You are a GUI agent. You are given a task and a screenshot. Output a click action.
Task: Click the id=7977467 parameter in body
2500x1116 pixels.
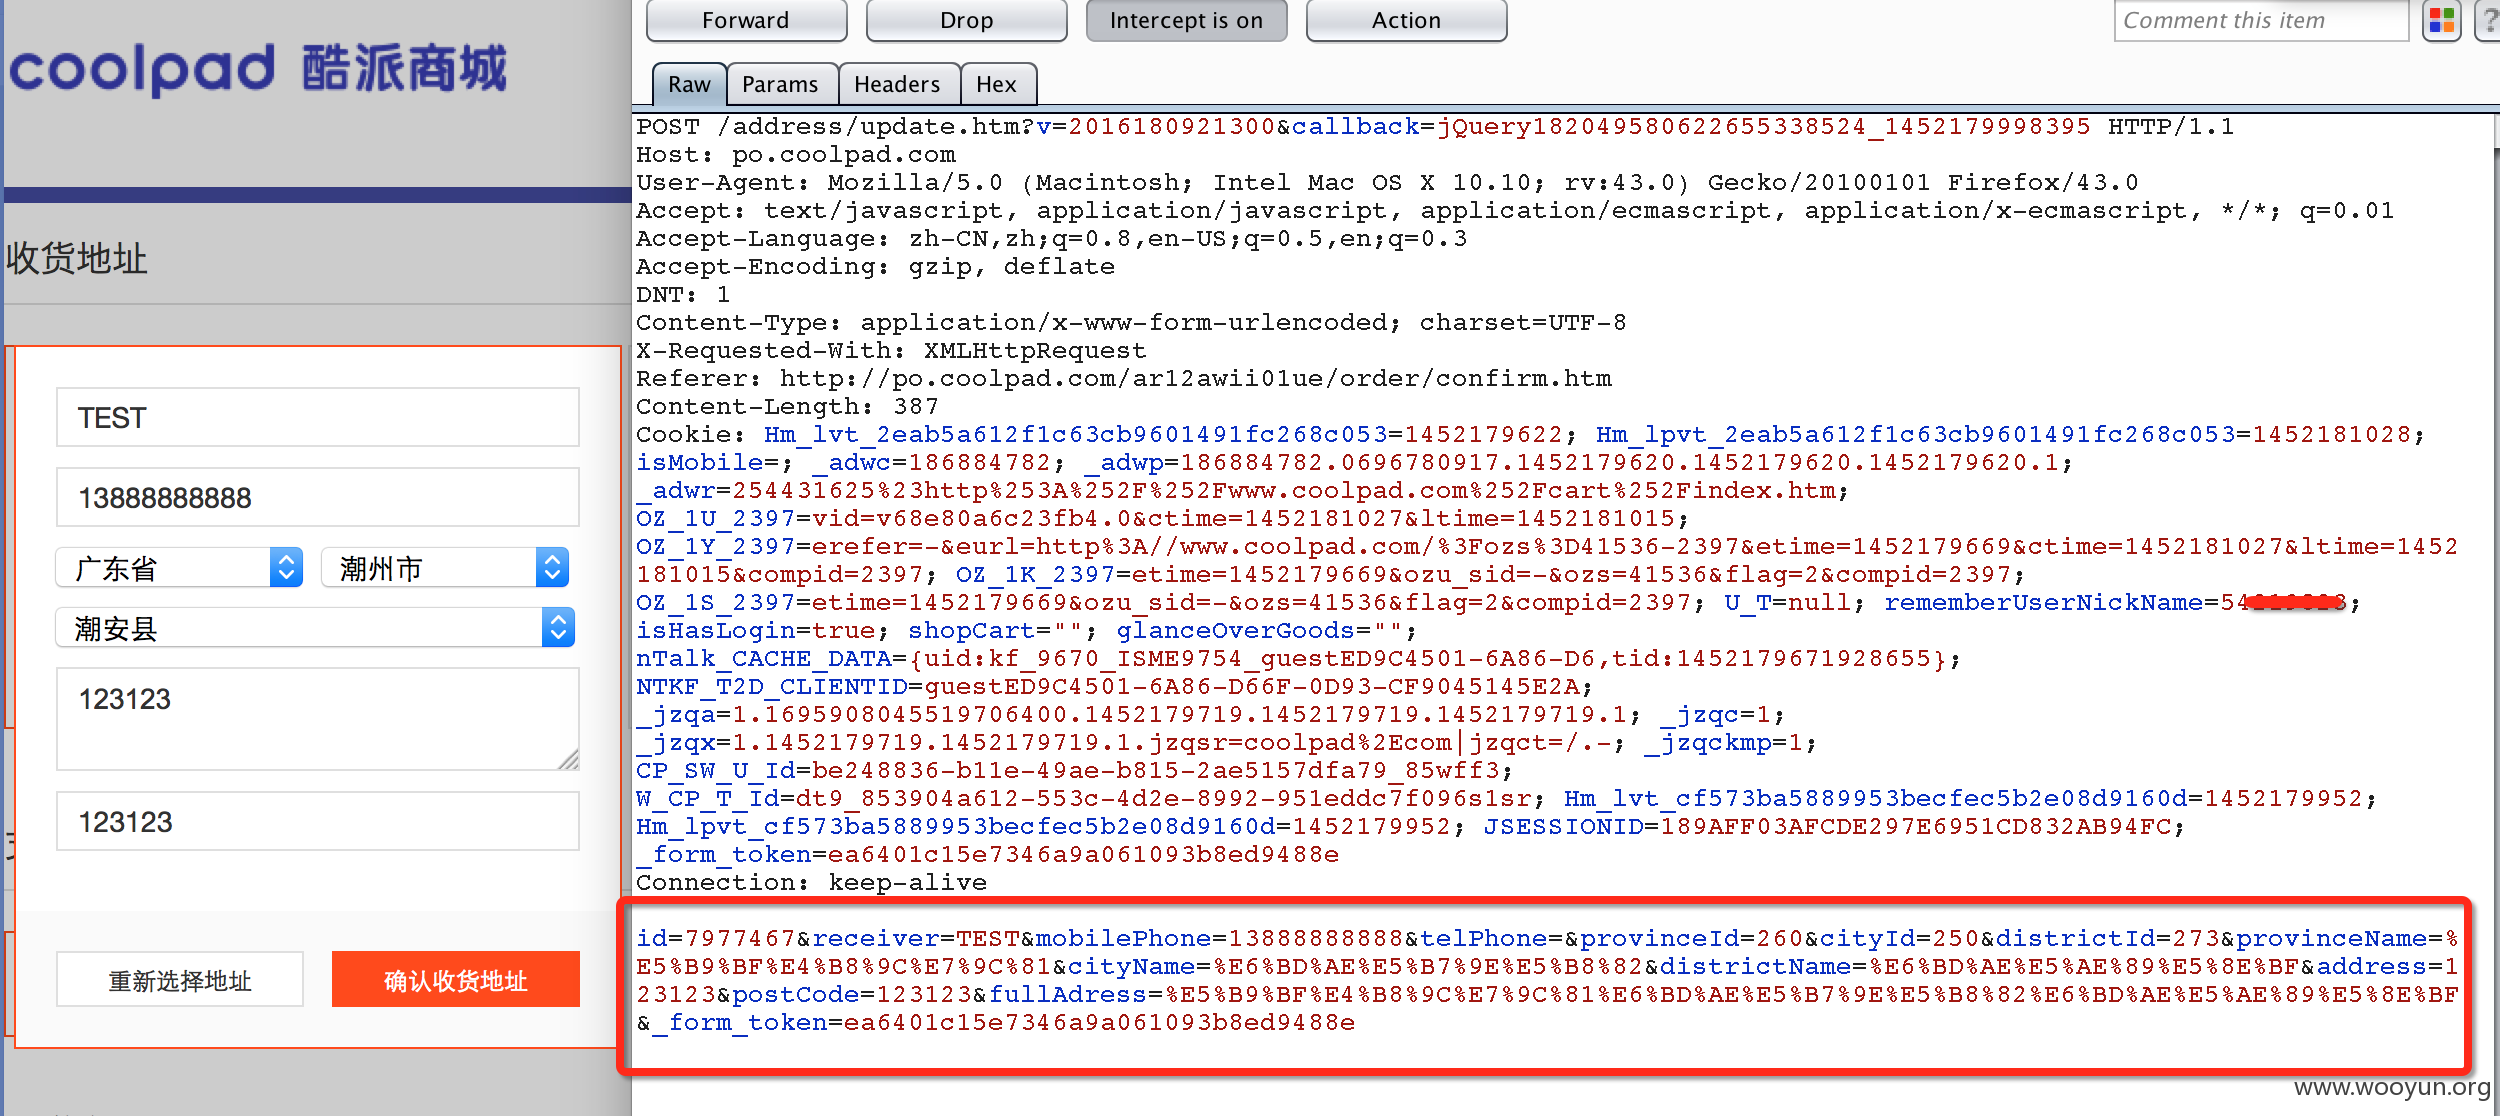coord(716,939)
